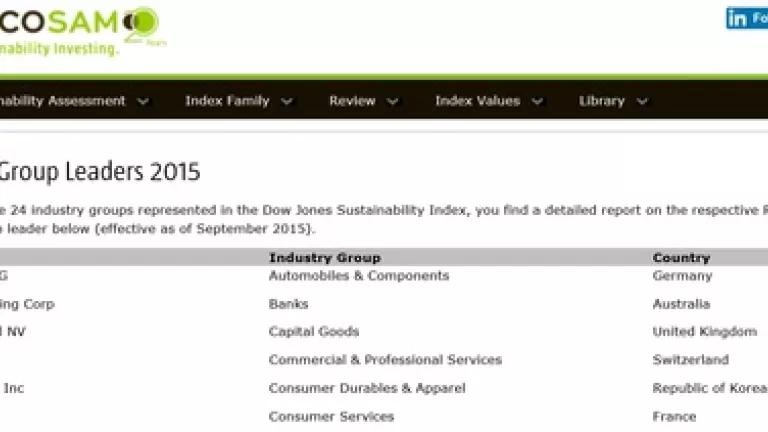Click the Capital Goods entry
The image size is (768, 432).
[314, 332]
